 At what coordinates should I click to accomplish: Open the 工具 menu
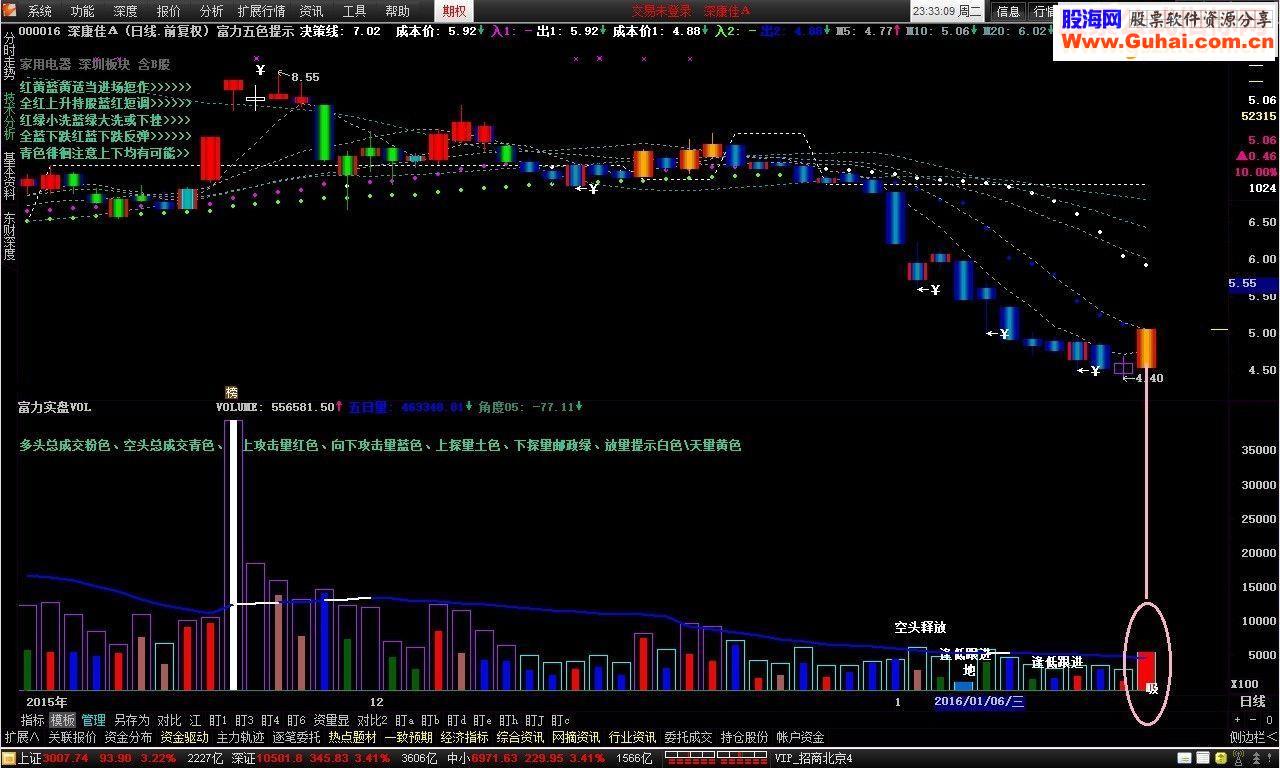coord(354,11)
